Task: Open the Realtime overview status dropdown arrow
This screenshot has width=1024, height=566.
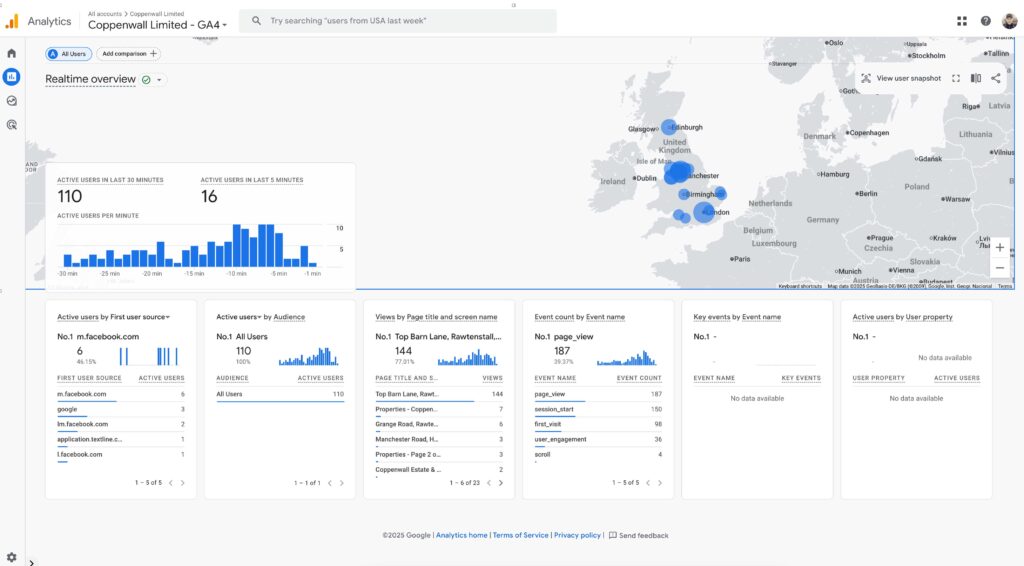Action: click(x=159, y=80)
